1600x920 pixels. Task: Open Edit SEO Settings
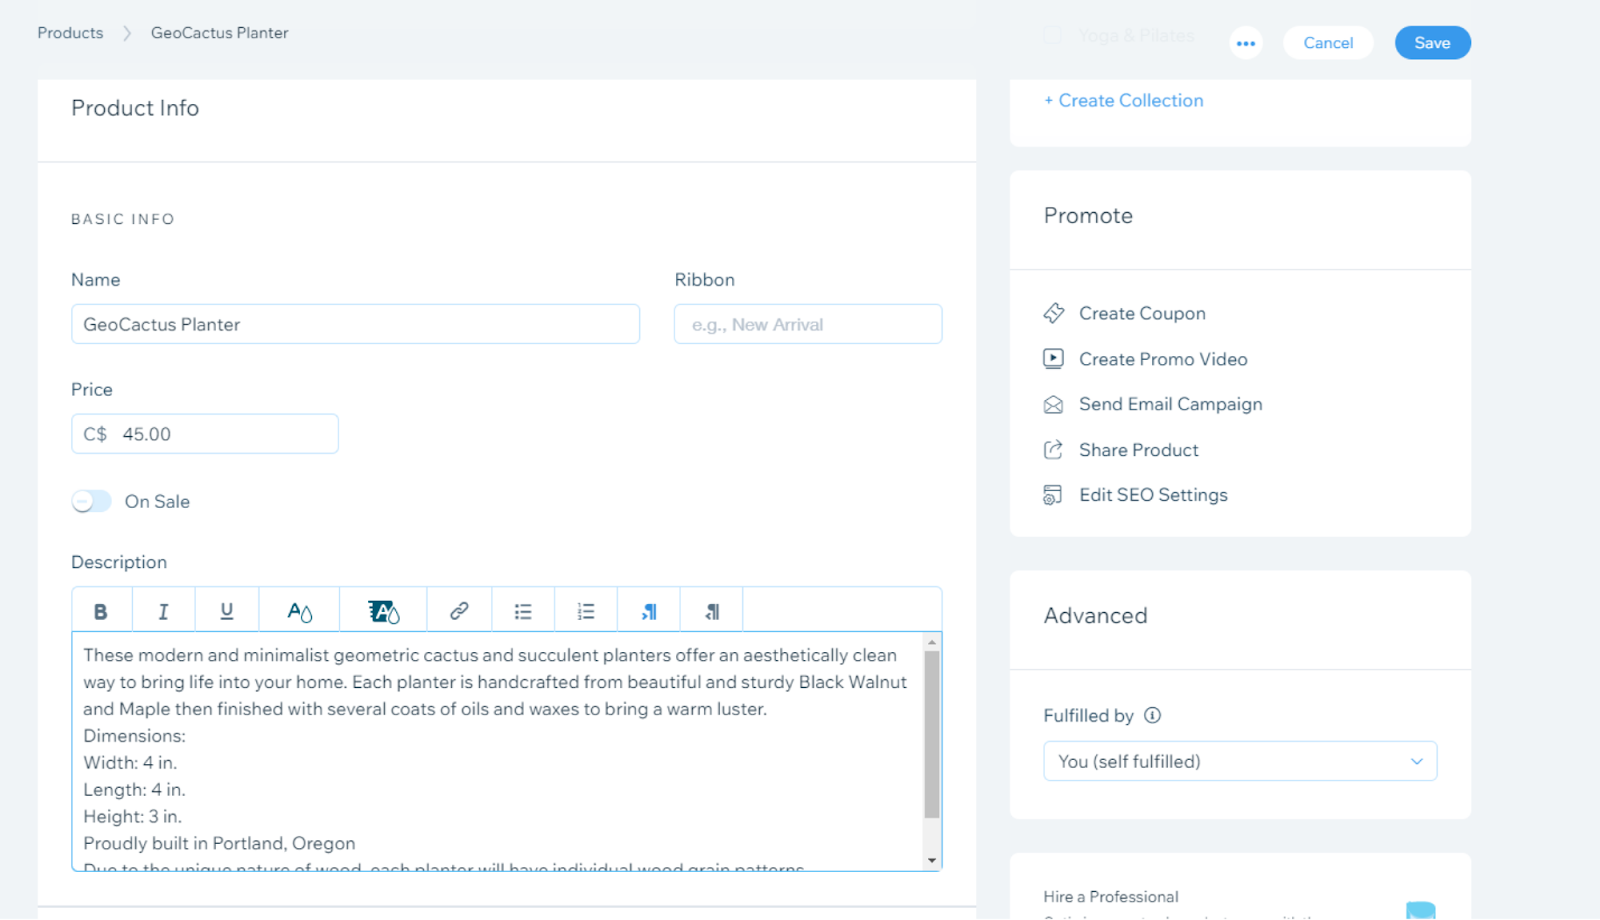tap(1153, 495)
